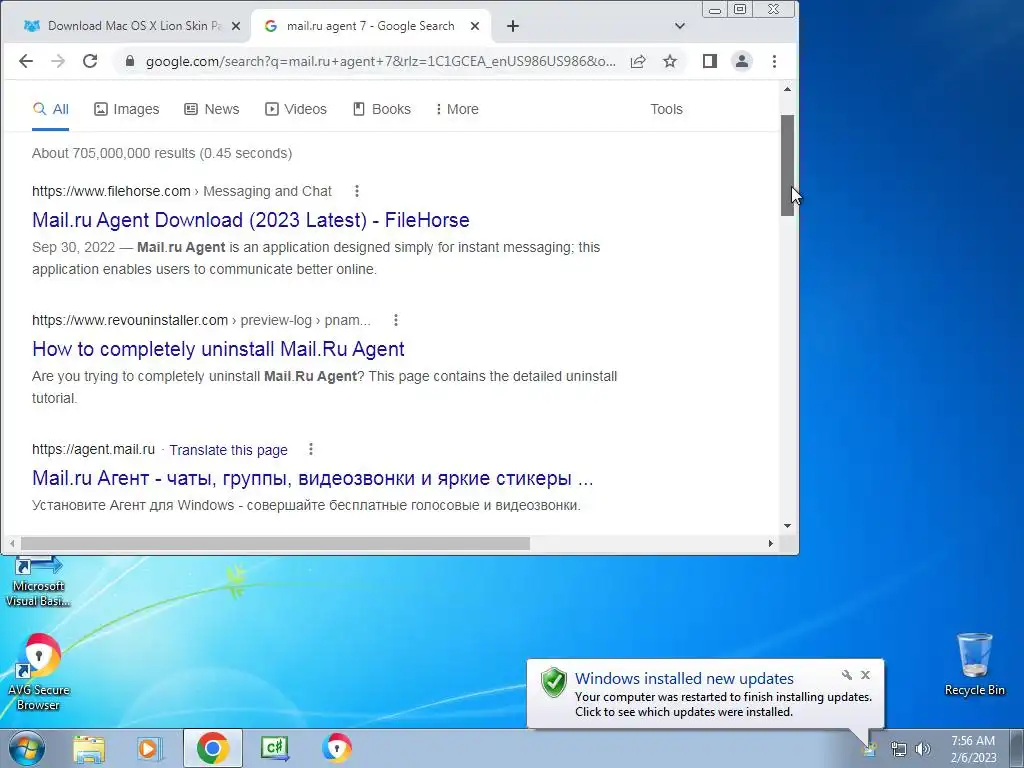Switch to News search results

[x=212, y=109]
